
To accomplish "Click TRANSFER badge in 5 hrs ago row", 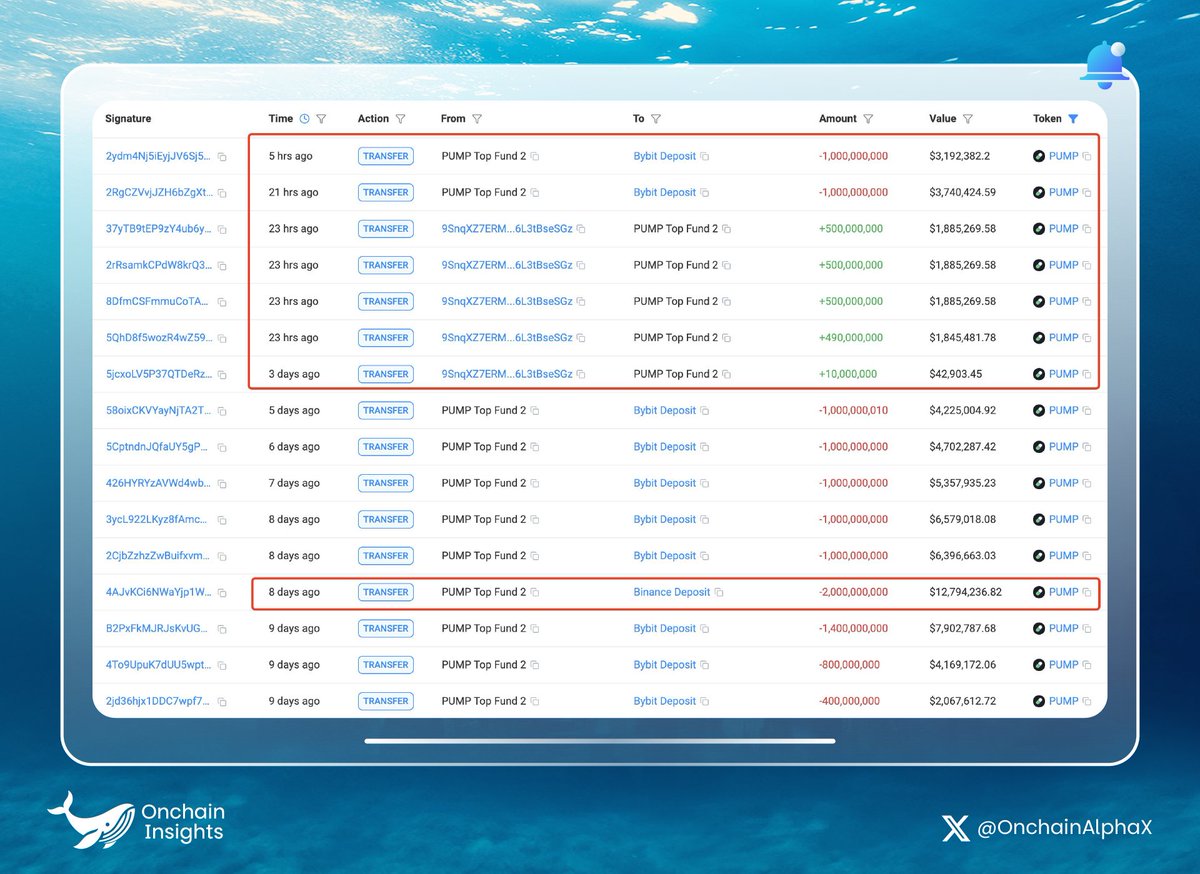I will [386, 156].
